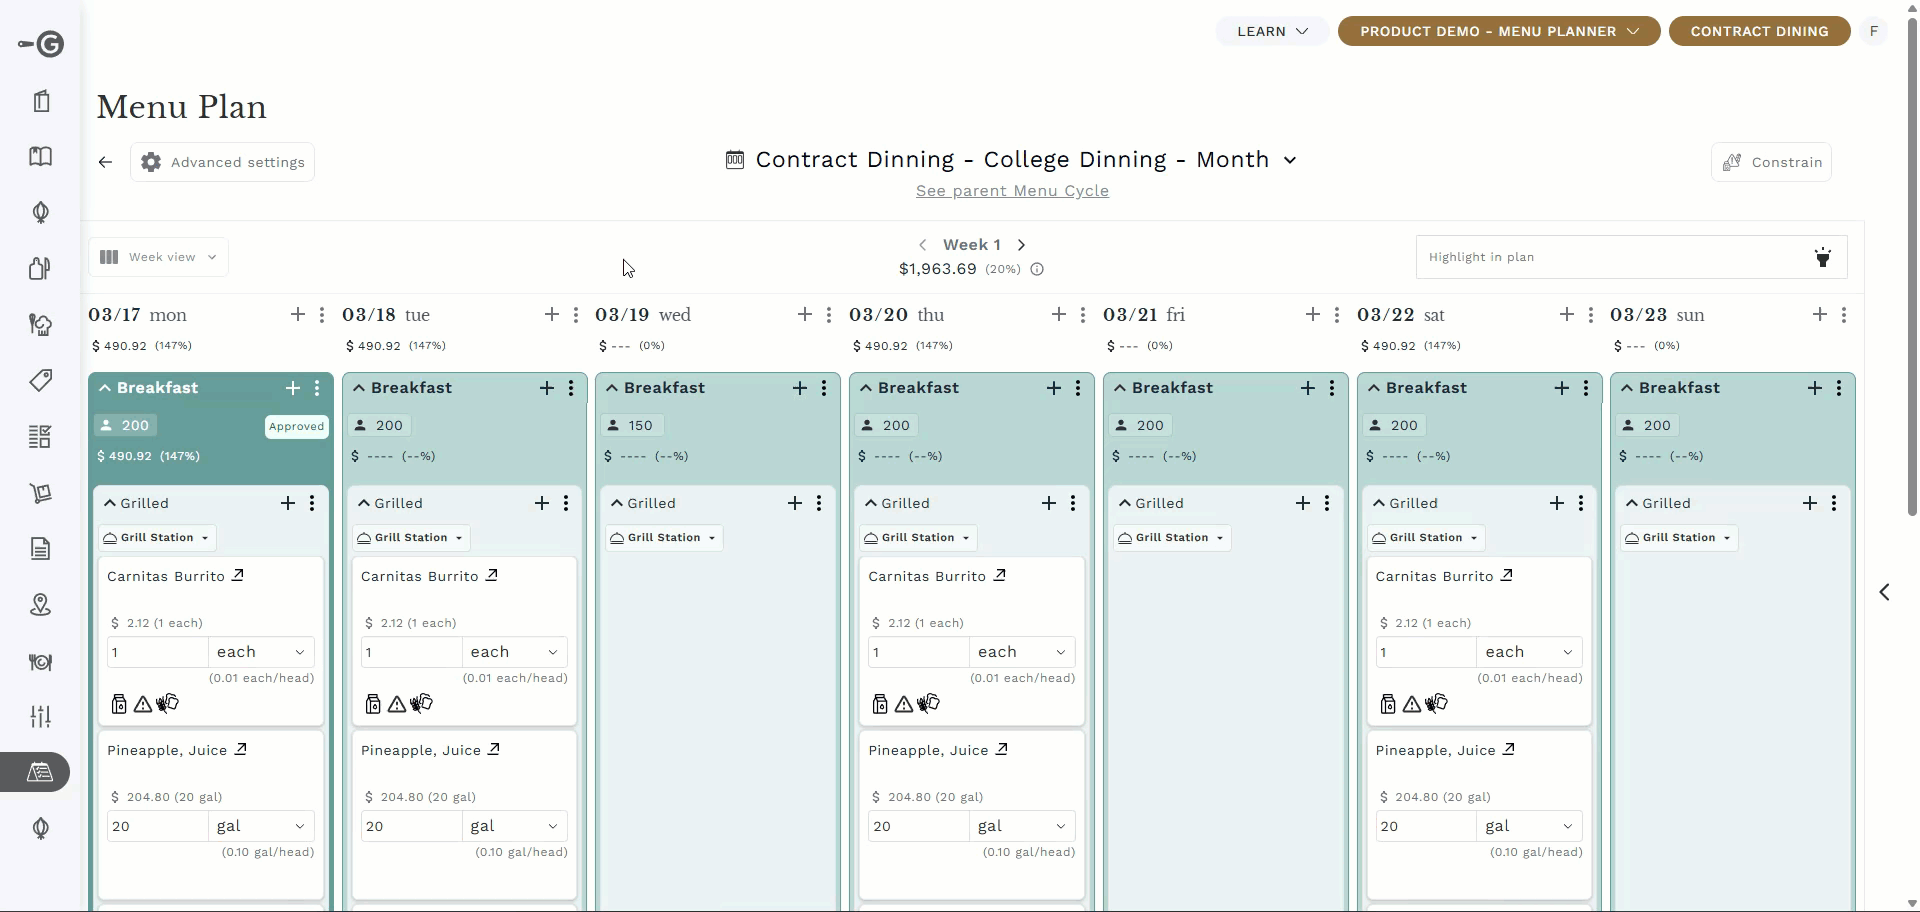
Task: Expand the right side panel arrow
Action: pos(1884,592)
